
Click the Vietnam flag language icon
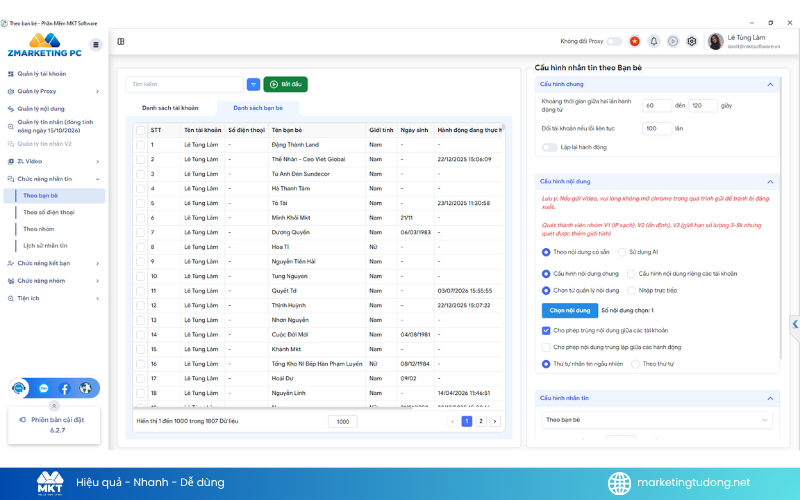pos(634,41)
